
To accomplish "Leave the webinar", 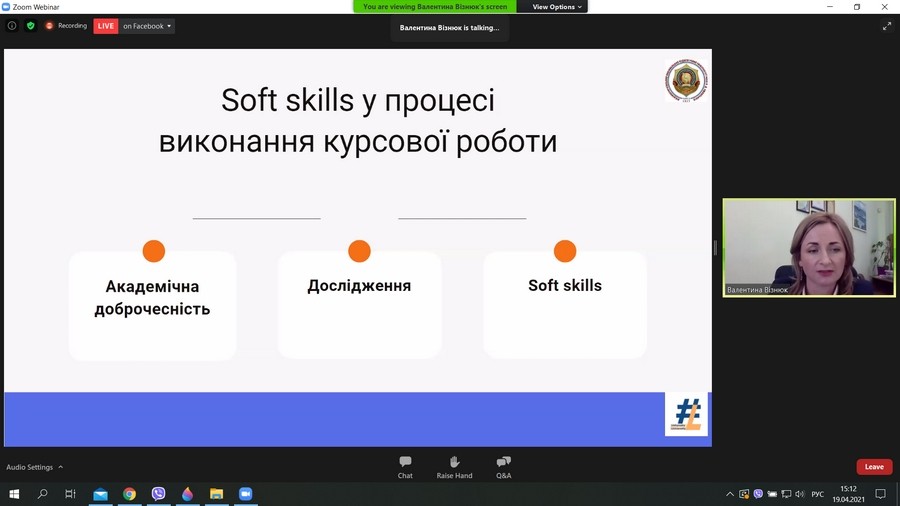I will pyautogui.click(x=874, y=466).
